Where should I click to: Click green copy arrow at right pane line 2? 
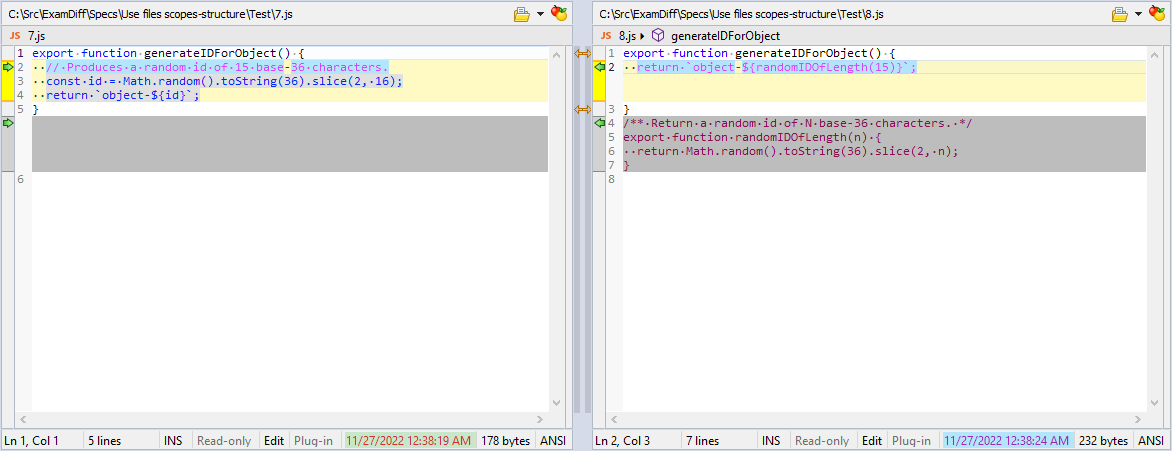599,67
